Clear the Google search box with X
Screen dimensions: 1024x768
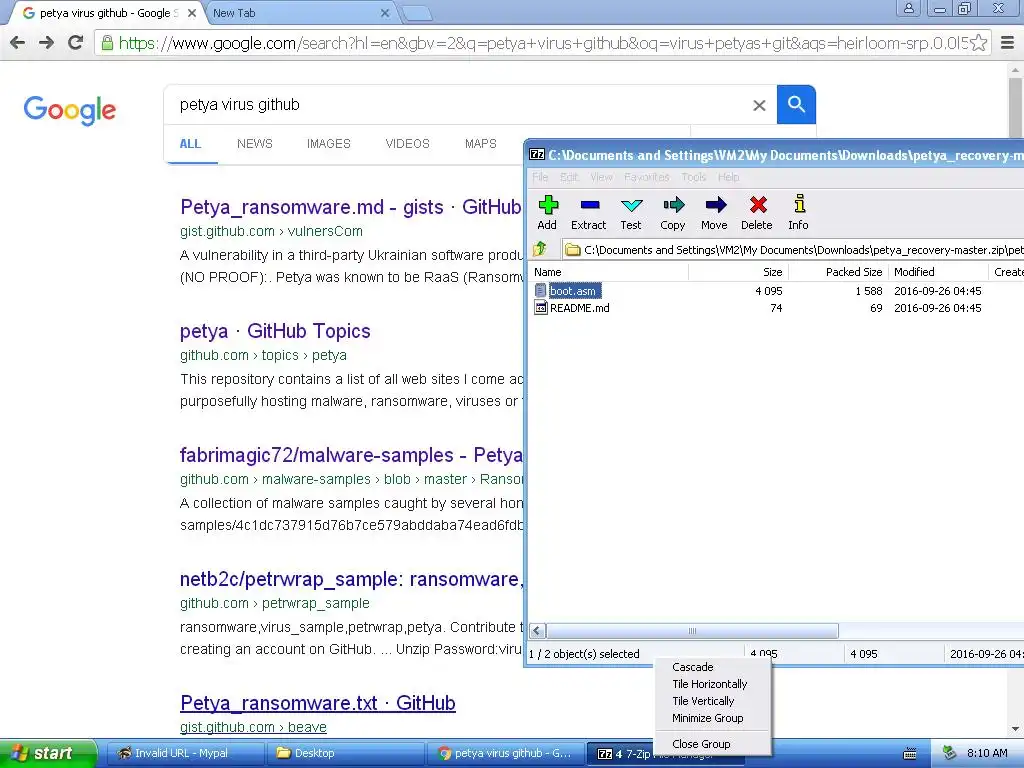pyautogui.click(x=759, y=105)
